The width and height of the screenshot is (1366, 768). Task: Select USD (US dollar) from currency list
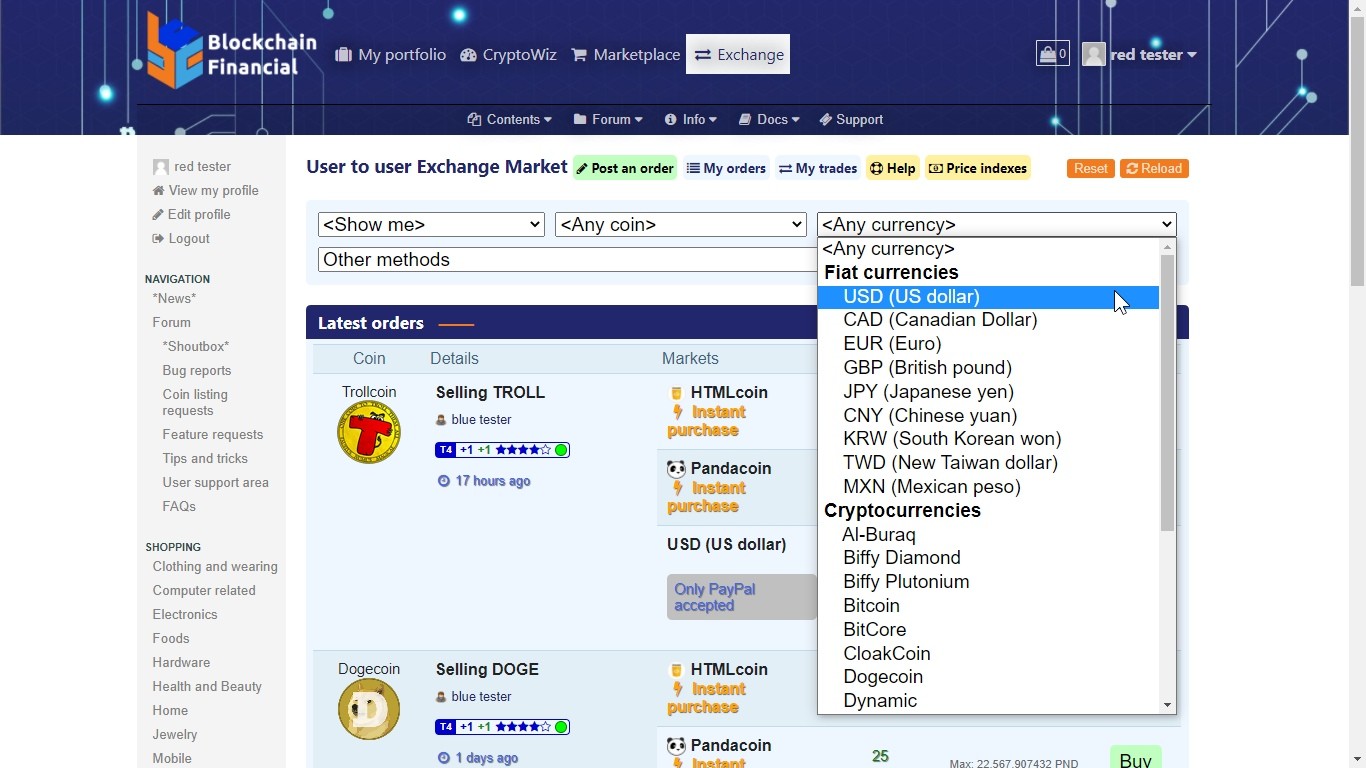[x=911, y=297]
